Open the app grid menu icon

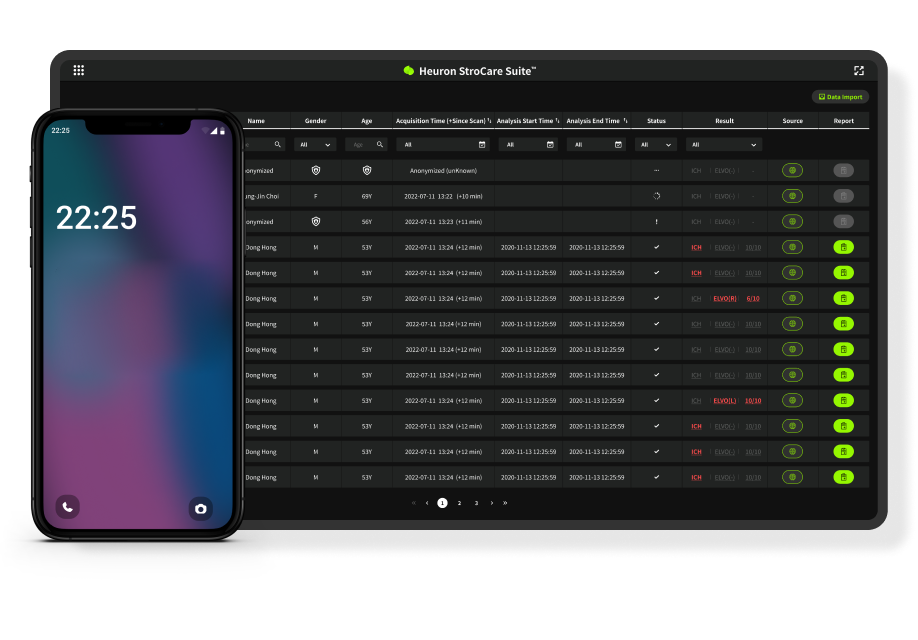click(78, 70)
